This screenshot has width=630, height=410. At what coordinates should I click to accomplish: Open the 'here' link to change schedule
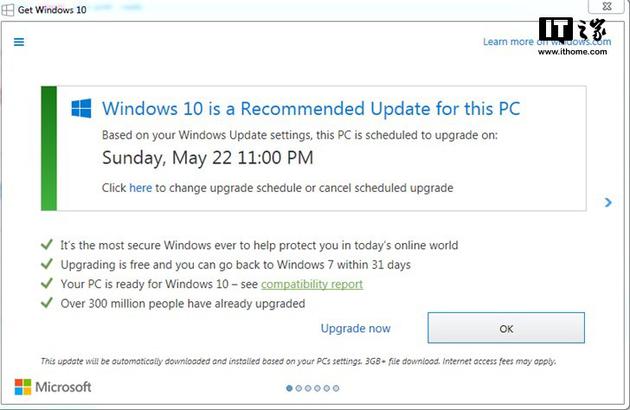(x=141, y=188)
